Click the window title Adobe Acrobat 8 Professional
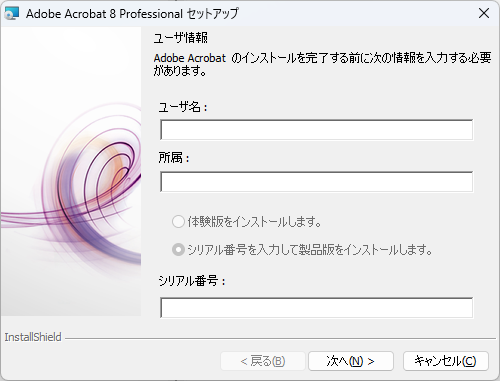The height and width of the screenshot is (381, 500). point(132,14)
